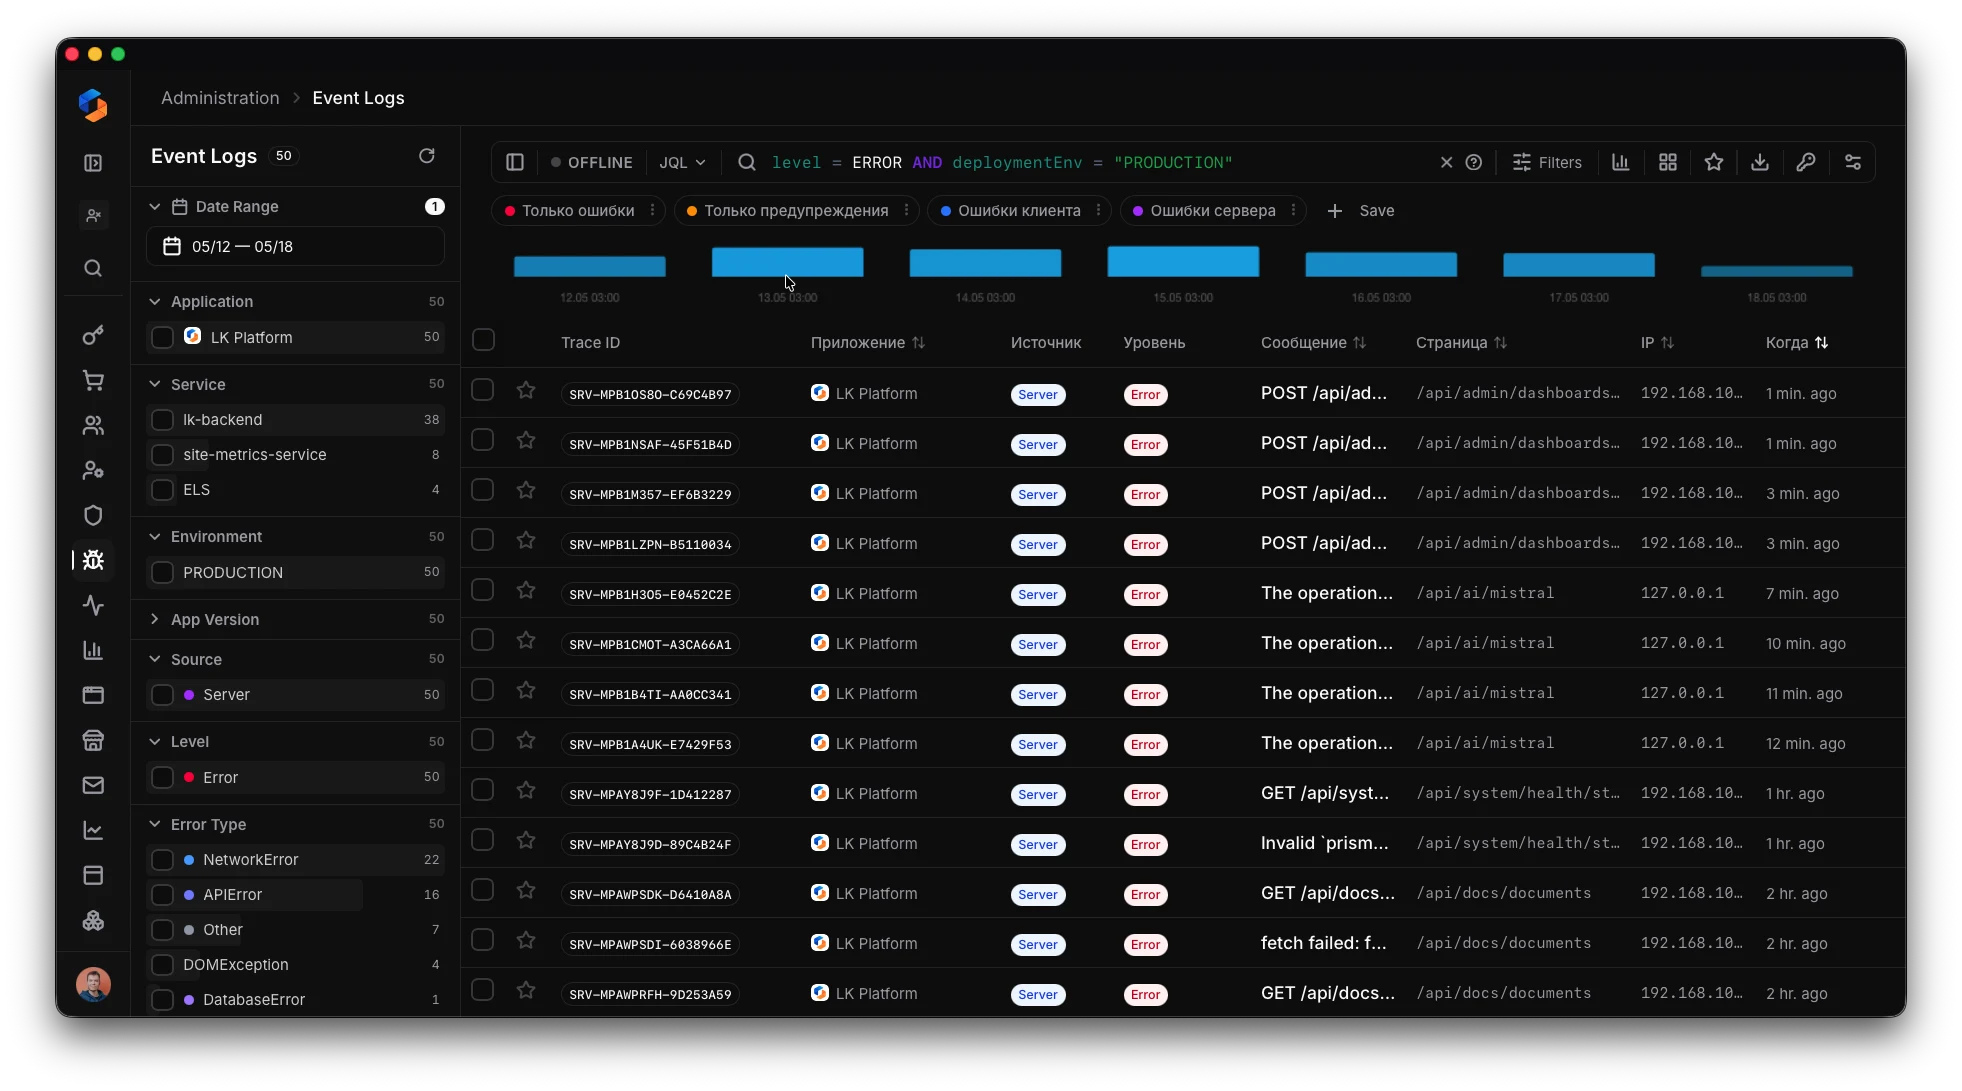Sort by the Когда column
1962x1091 pixels.
point(1796,343)
